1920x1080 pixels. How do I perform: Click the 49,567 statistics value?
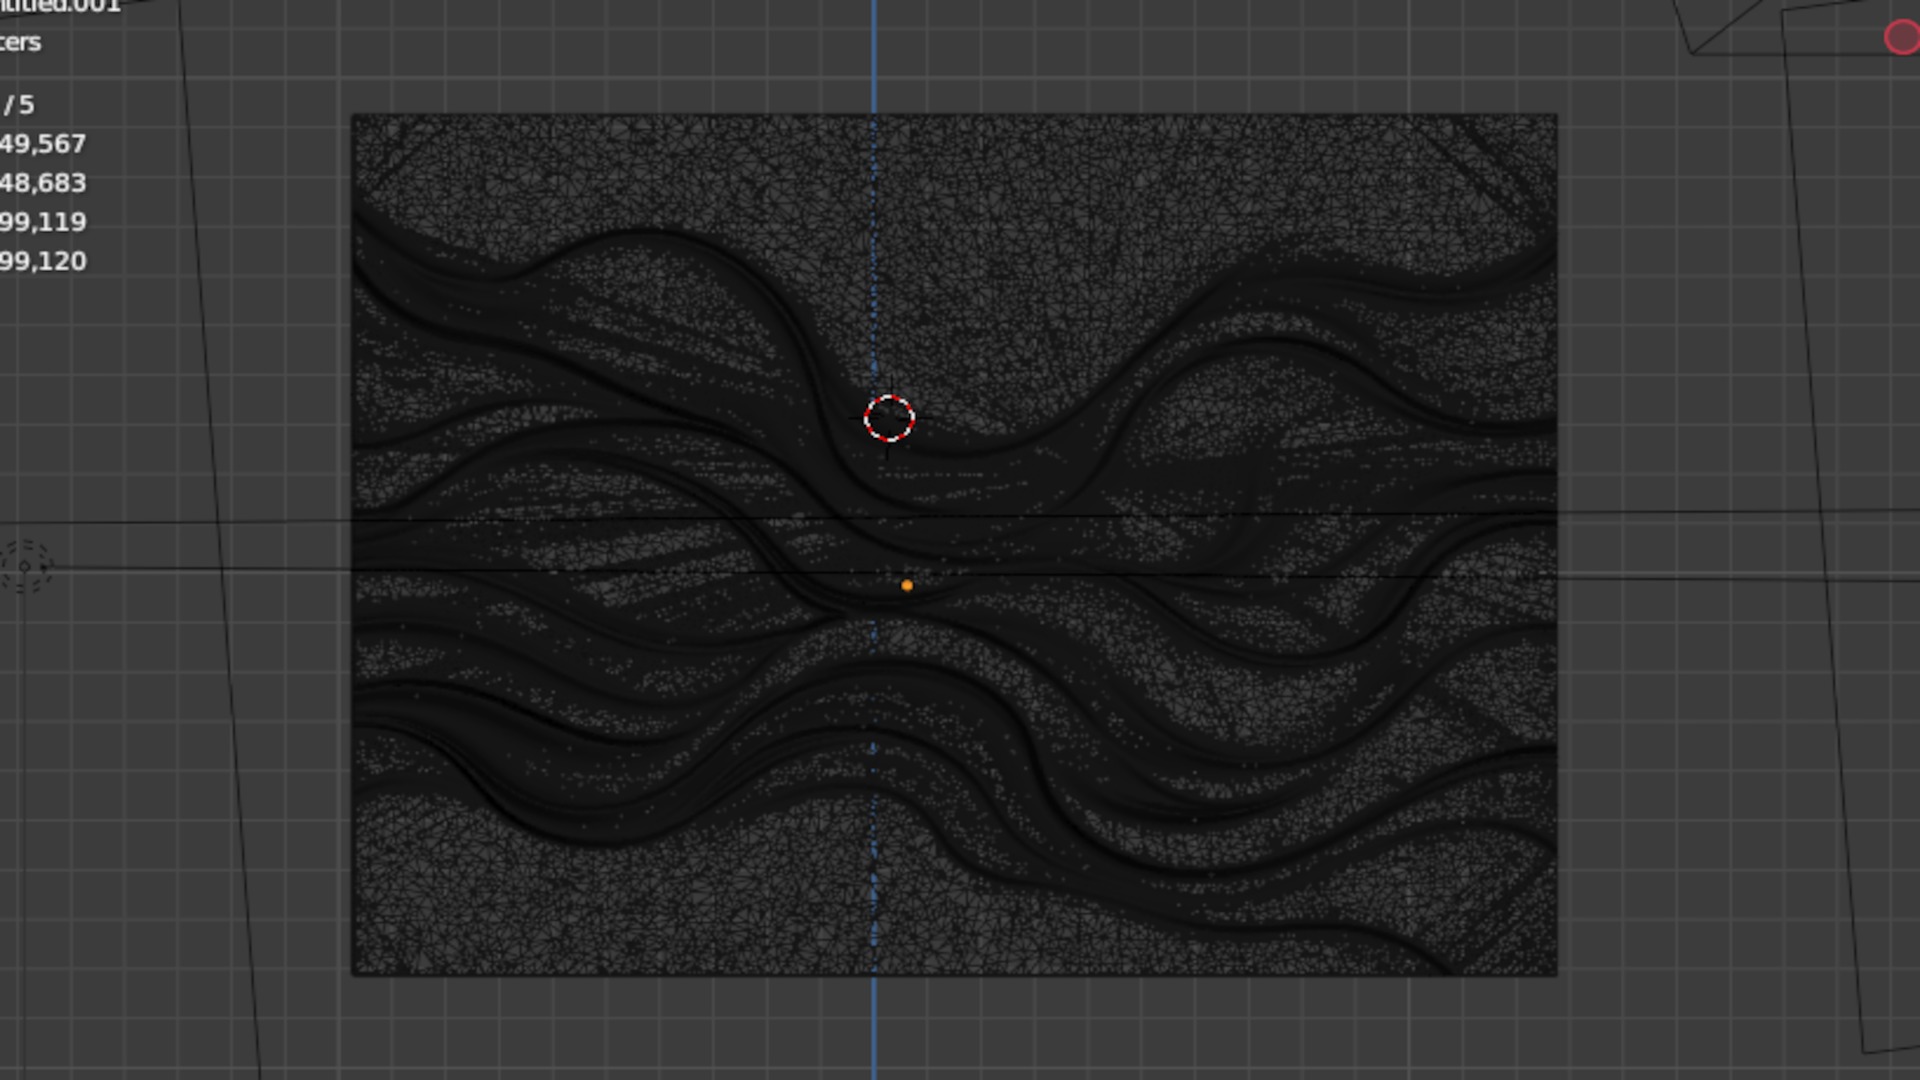tap(43, 144)
